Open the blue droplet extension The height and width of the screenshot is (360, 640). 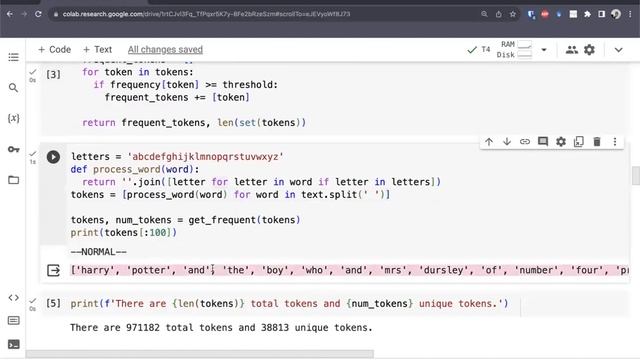pos(559,14)
